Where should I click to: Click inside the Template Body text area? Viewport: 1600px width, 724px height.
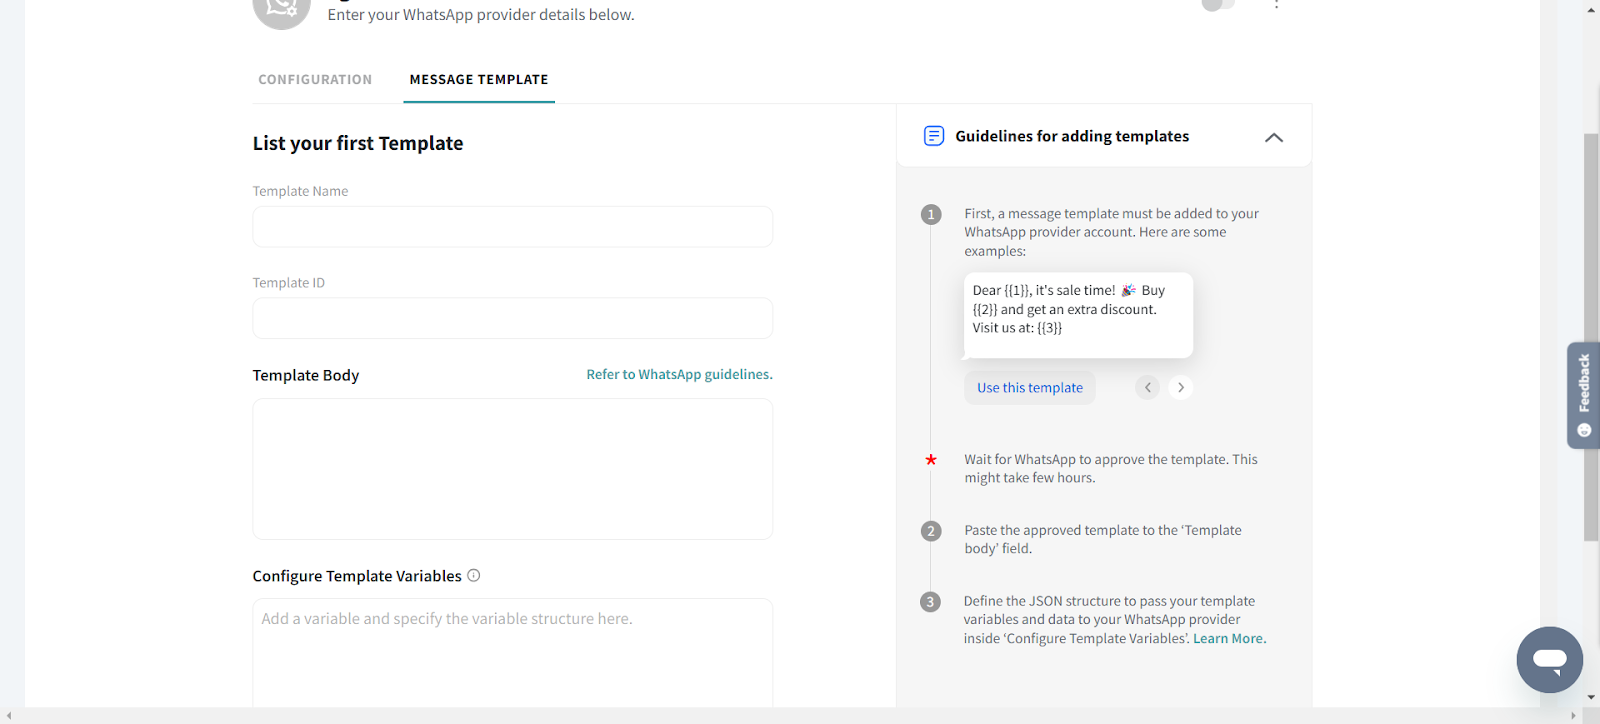(512, 469)
